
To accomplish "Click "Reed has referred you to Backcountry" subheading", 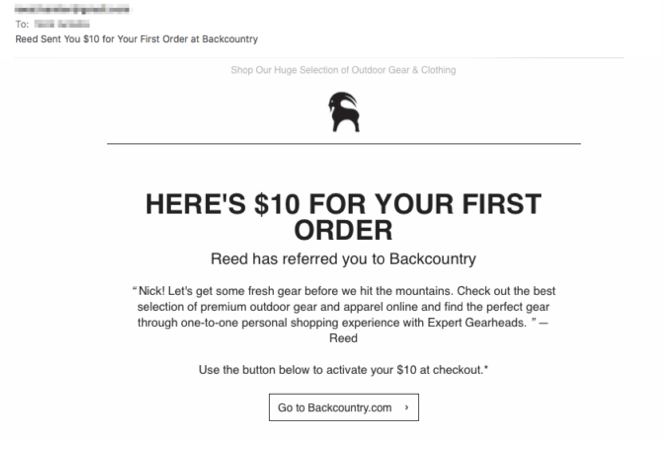I will click(343, 259).
